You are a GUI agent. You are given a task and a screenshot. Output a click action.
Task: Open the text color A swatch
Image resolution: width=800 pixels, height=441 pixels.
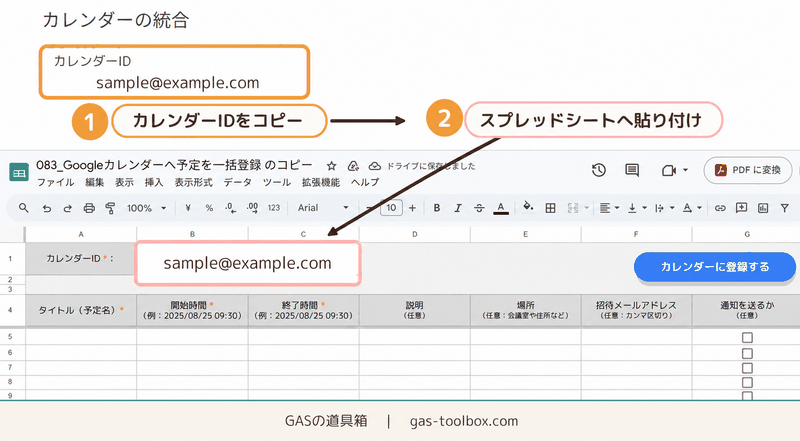[501, 208]
